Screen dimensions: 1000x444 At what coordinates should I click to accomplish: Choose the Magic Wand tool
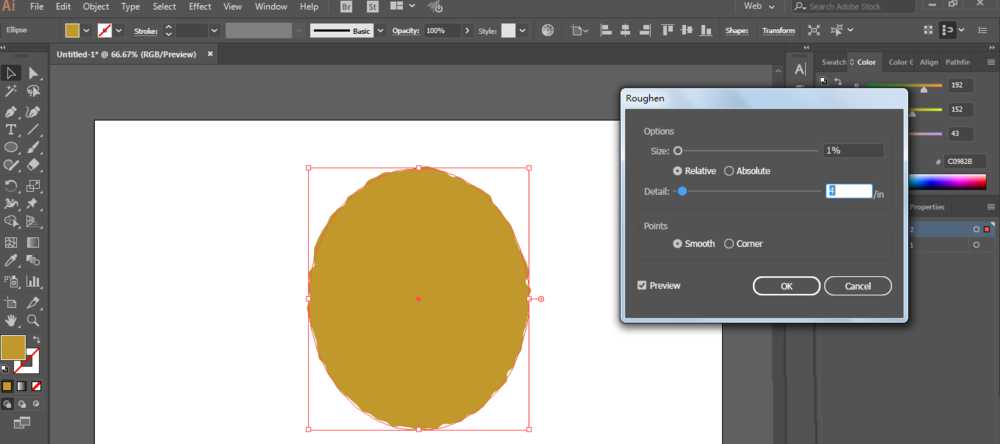(x=11, y=91)
